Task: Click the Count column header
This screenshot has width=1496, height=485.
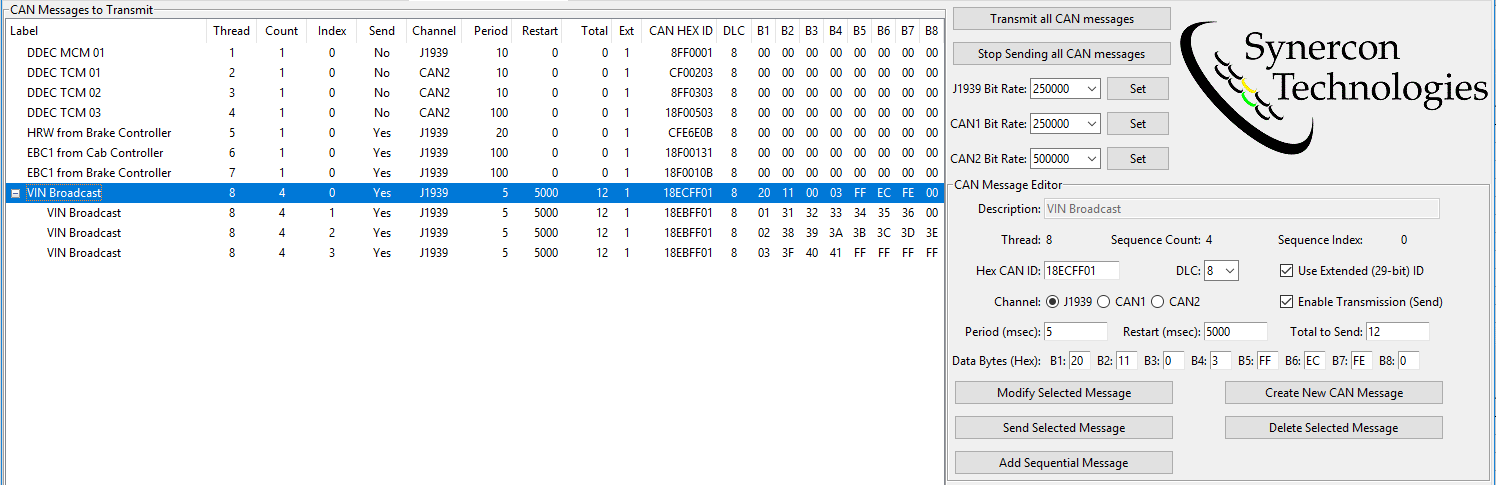Action: (282, 31)
